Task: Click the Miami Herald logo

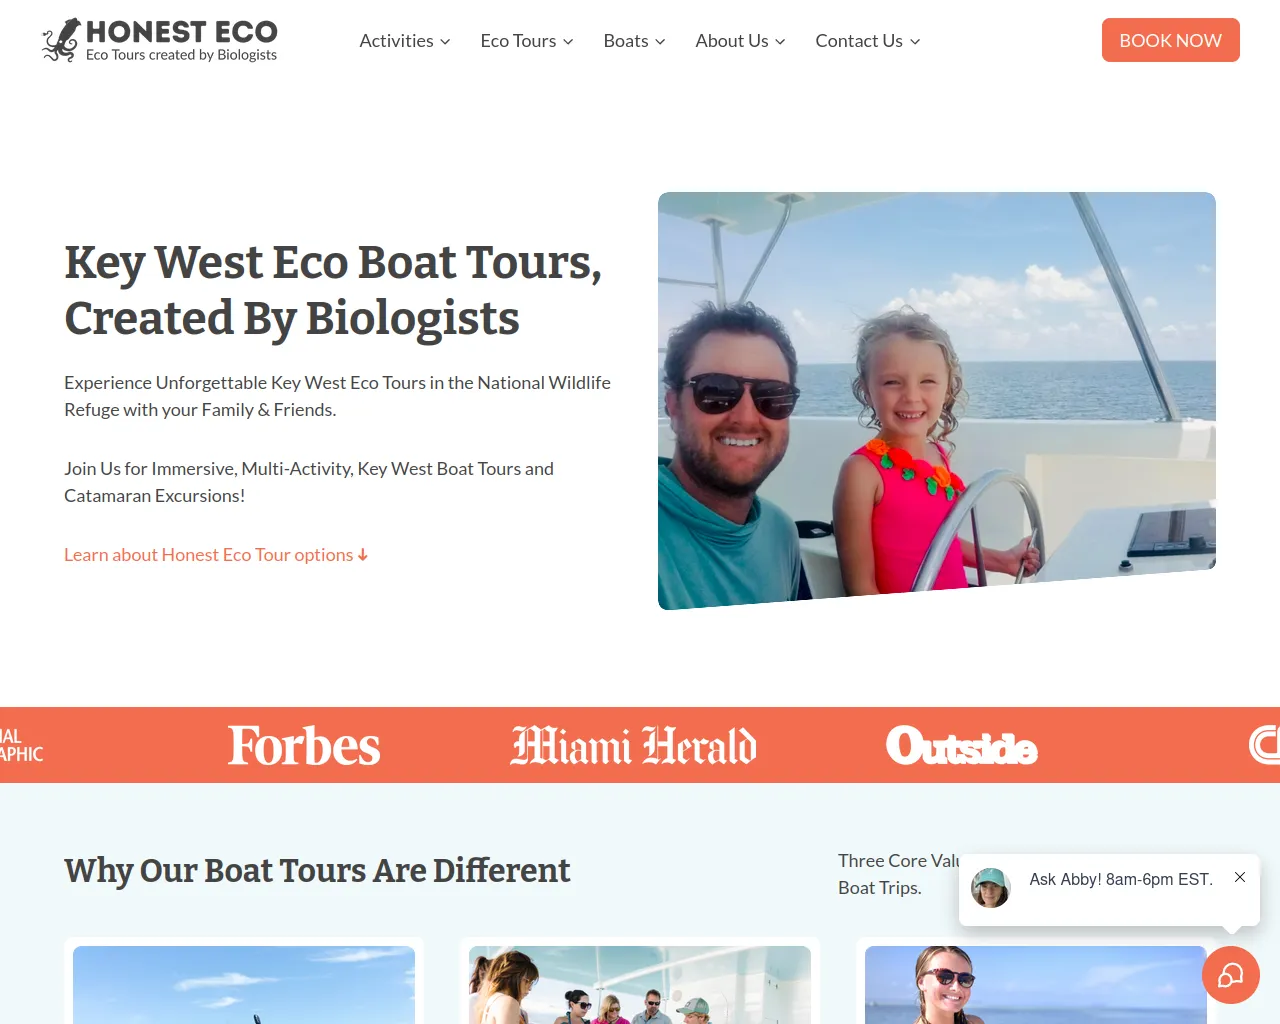Action: point(634,746)
